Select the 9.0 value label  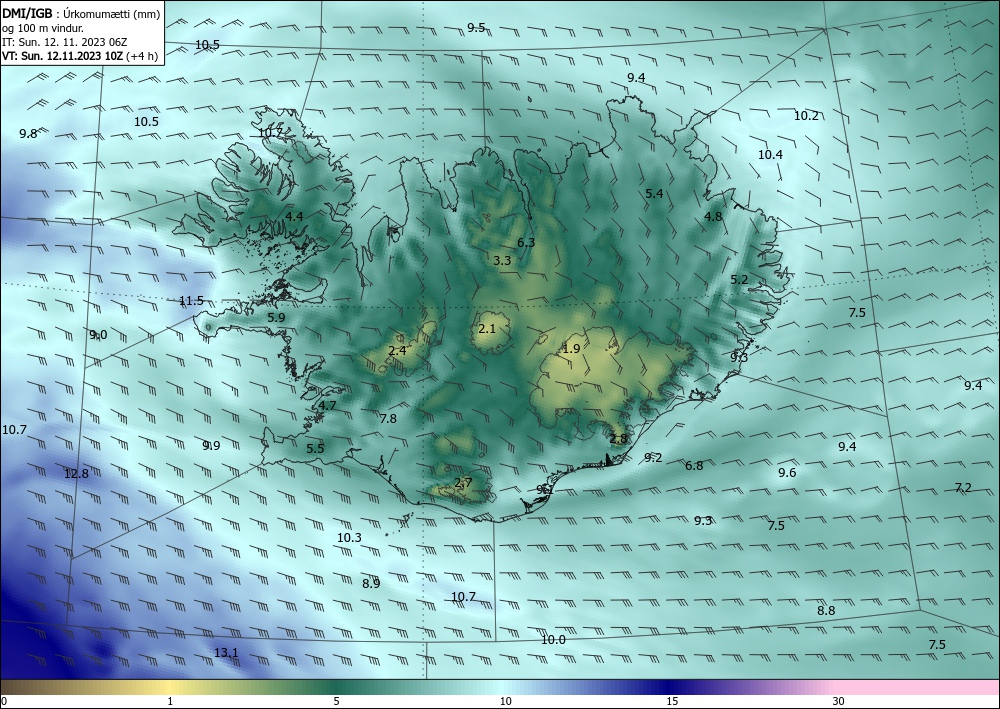(x=98, y=335)
